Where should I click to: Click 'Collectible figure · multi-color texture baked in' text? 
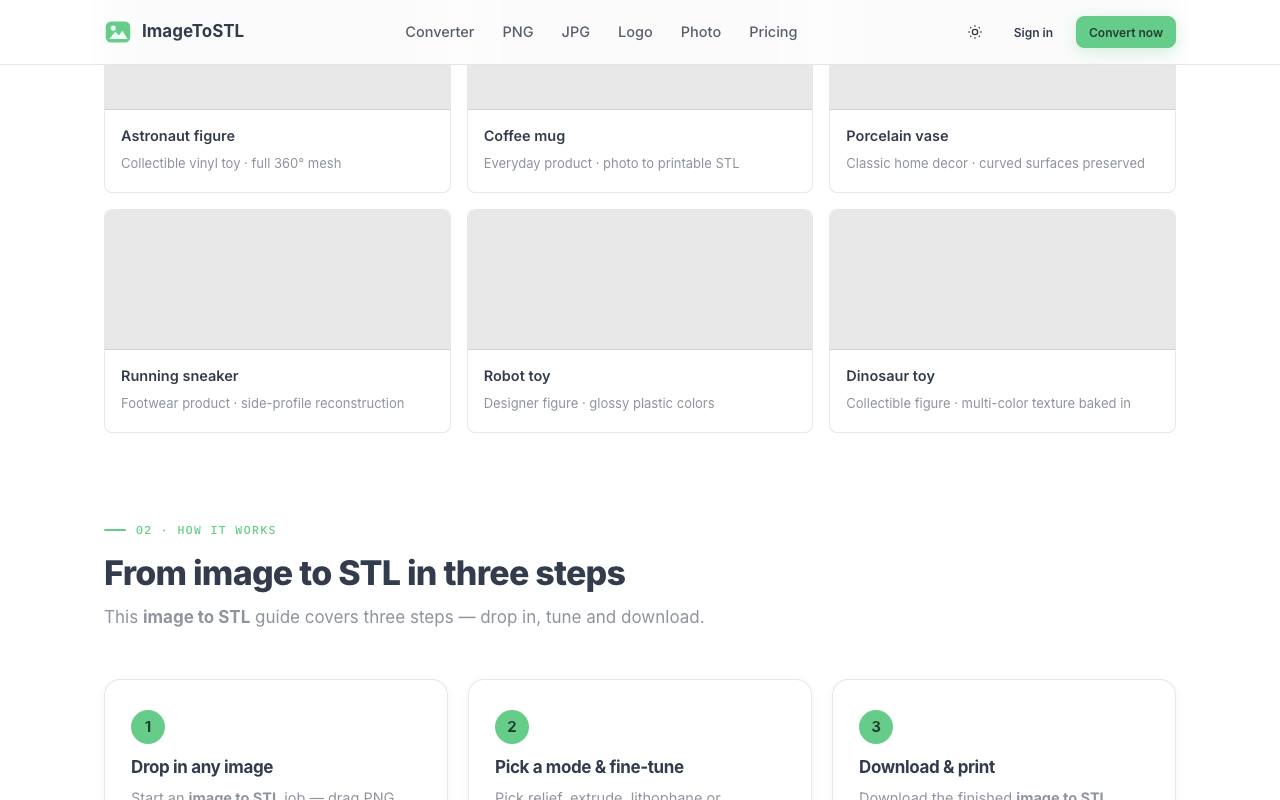[x=988, y=403]
